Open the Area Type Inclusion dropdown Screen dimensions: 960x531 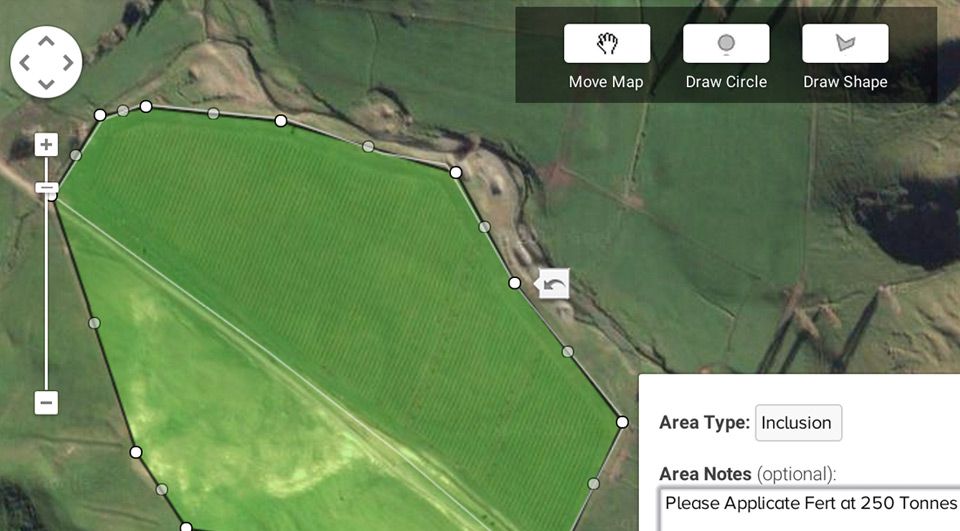click(798, 423)
